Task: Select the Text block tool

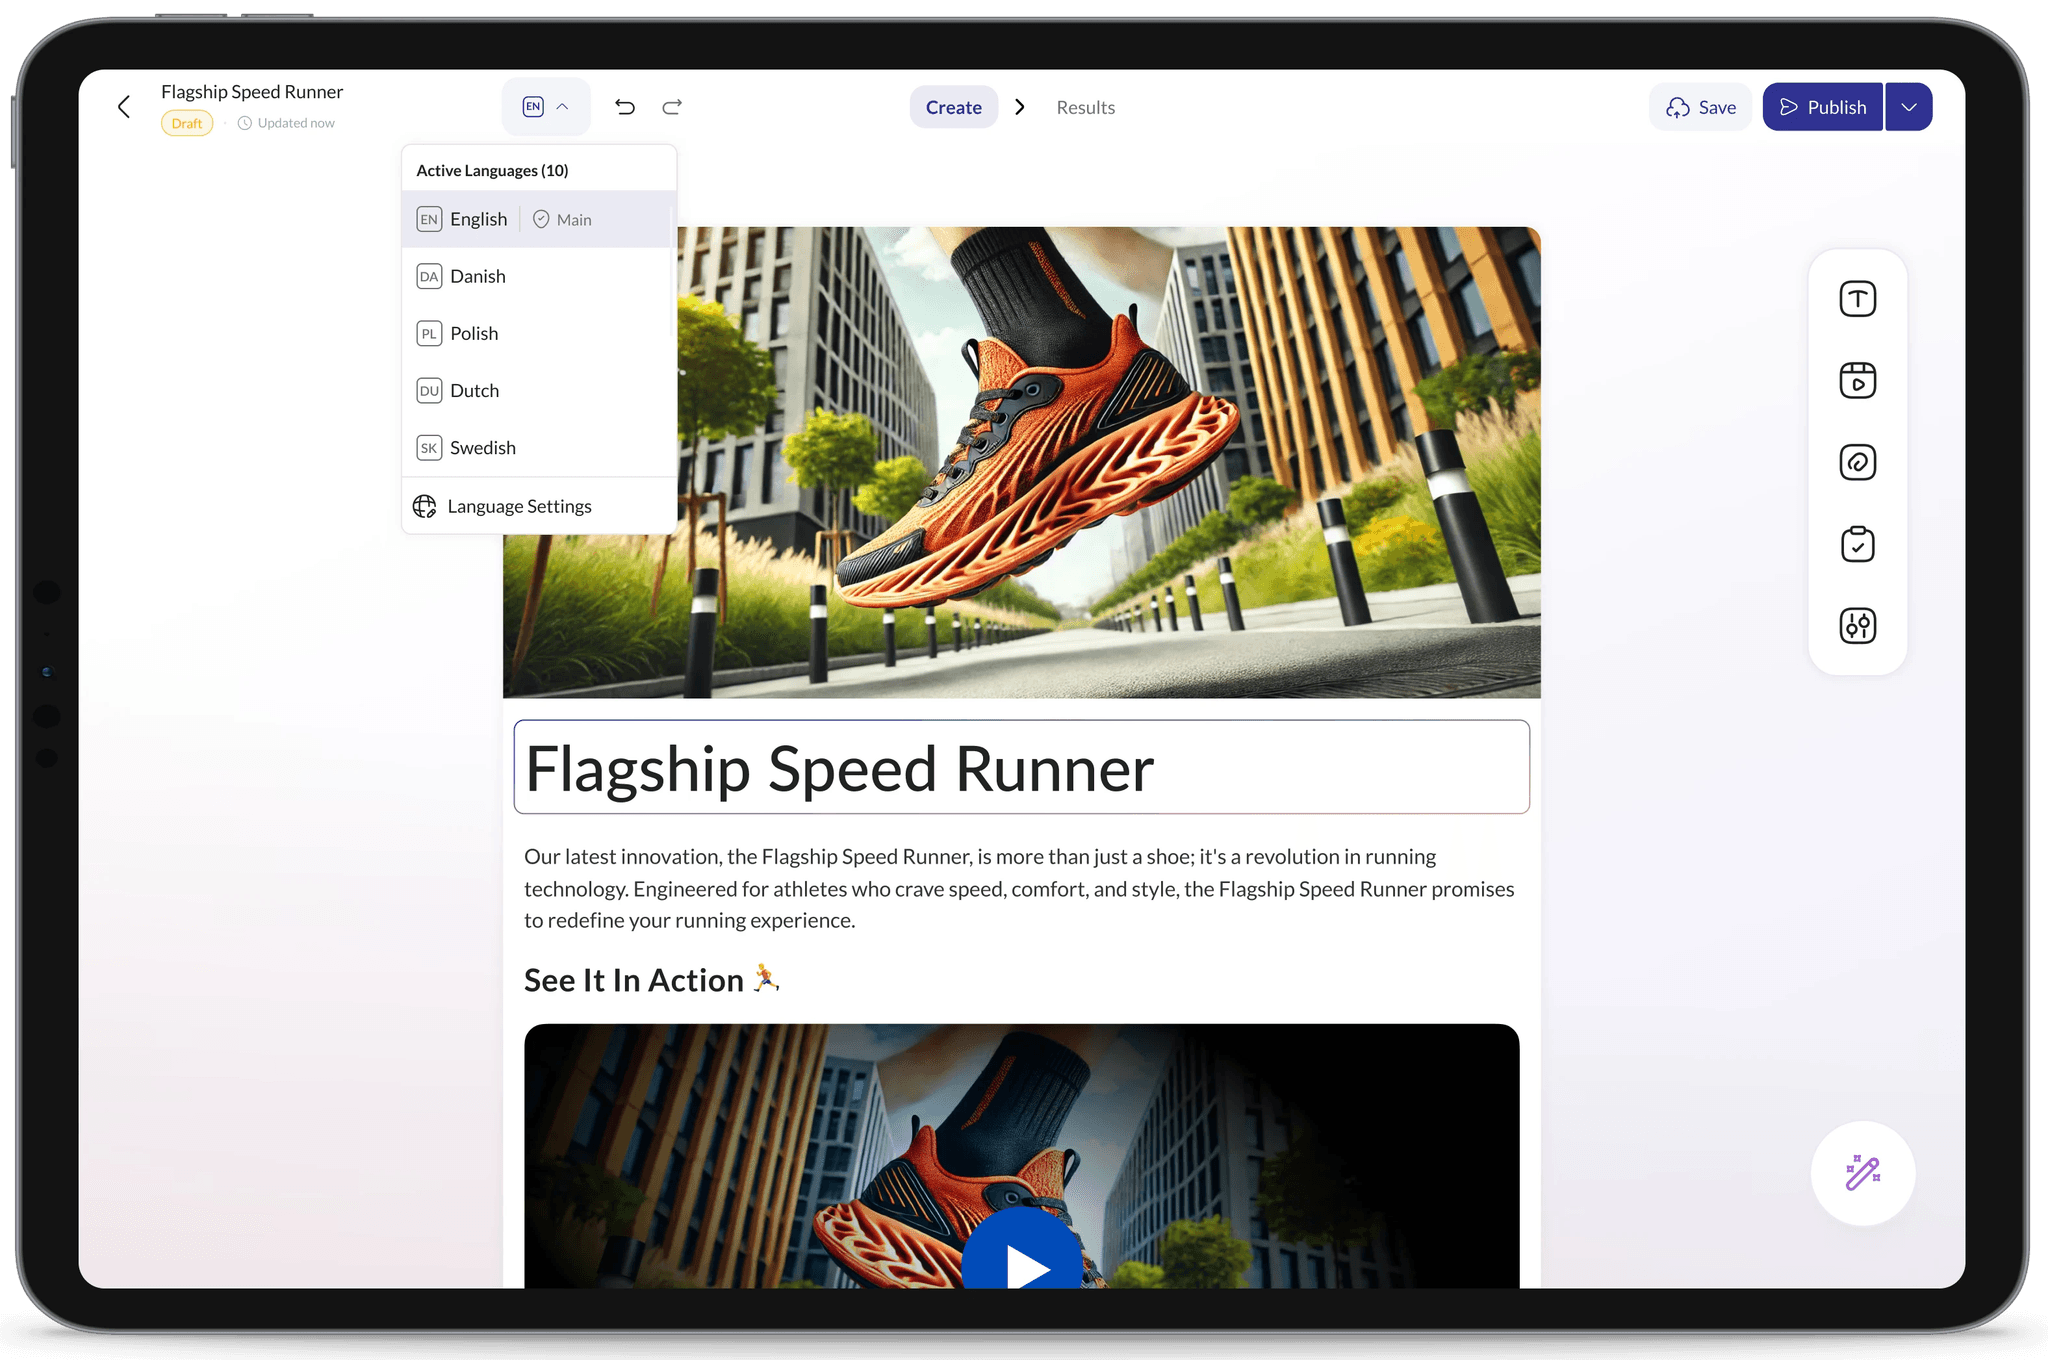Action: (1857, 299)
